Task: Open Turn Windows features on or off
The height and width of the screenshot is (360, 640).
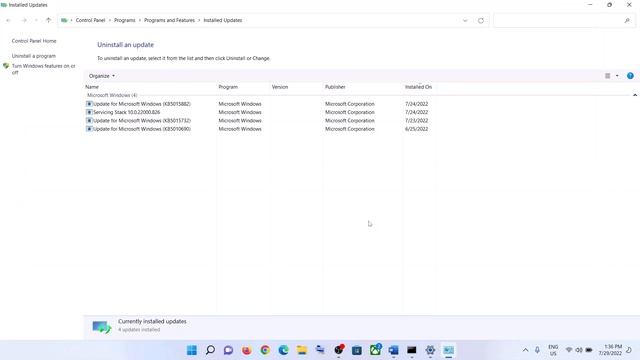Action: tap(43, 69)
